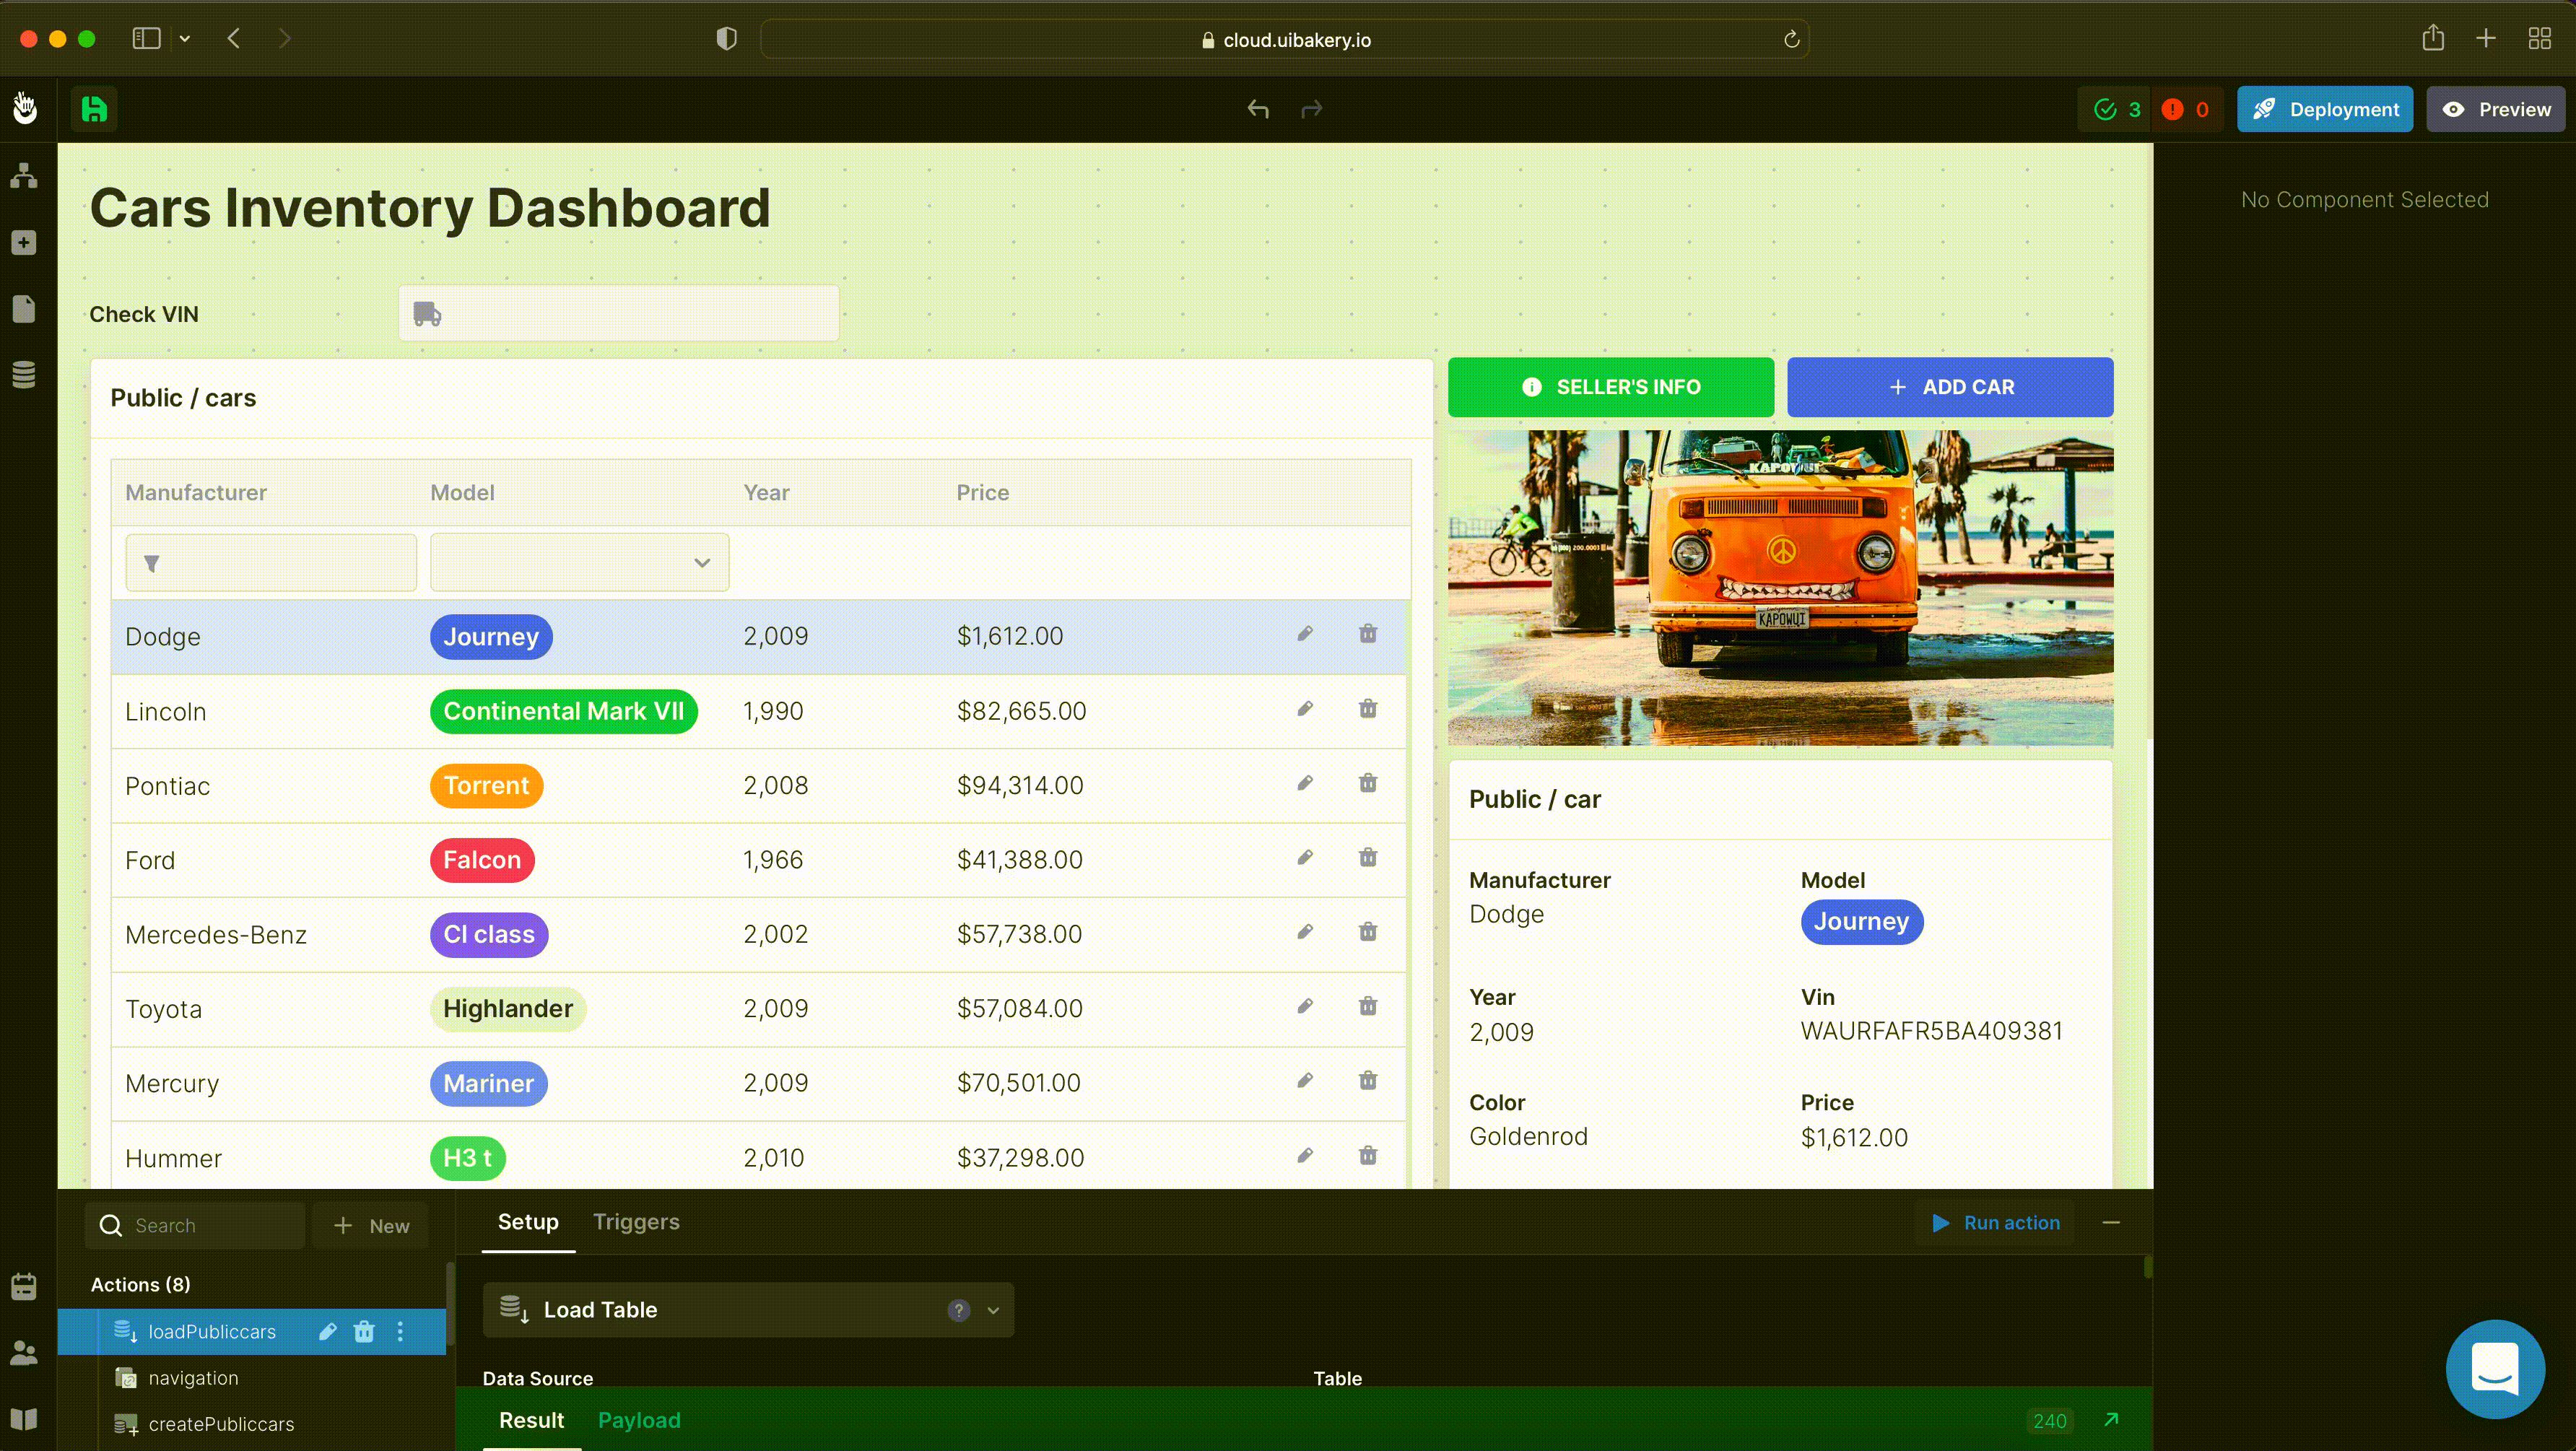Image resolution: width=2576 pixels, height=1451 pixels.
Task: Open the users icon in left sidebar
Action: [24, 1353]
